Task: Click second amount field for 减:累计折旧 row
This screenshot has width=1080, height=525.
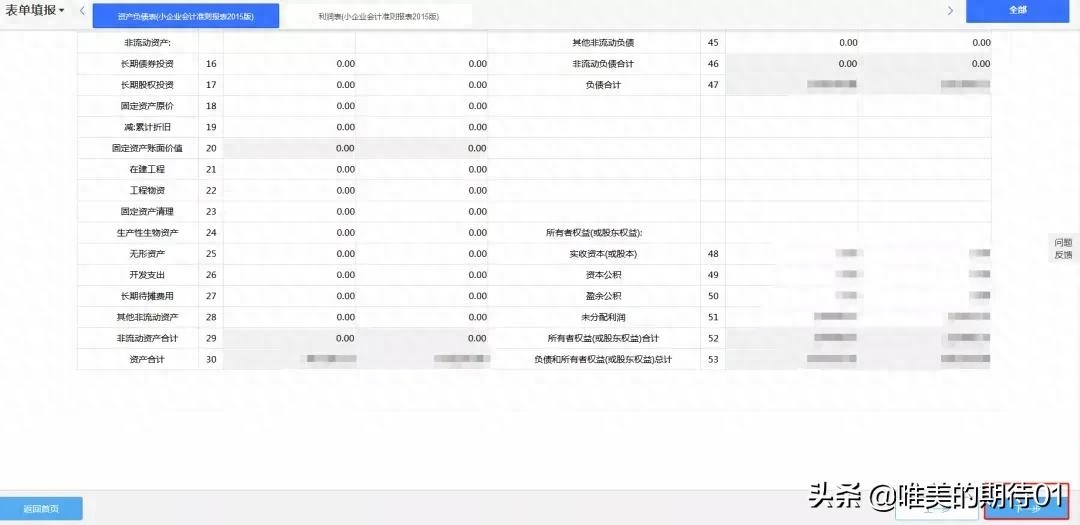Action: (421, 127)
